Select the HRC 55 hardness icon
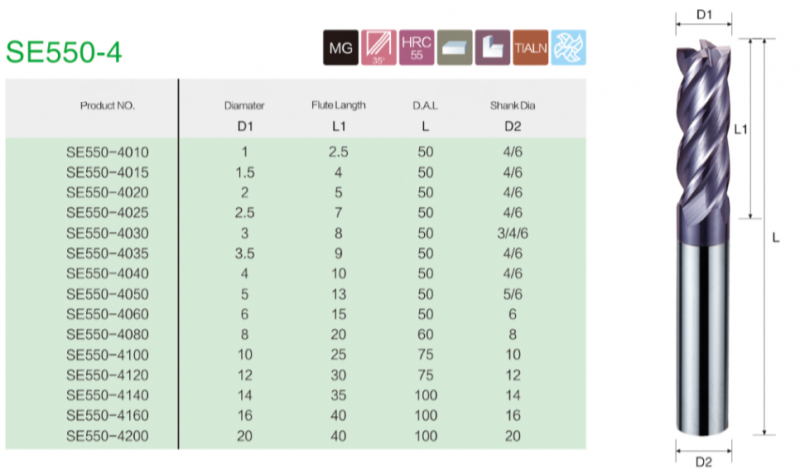Screen dimensions: 800x474 [x=413, y=47]
